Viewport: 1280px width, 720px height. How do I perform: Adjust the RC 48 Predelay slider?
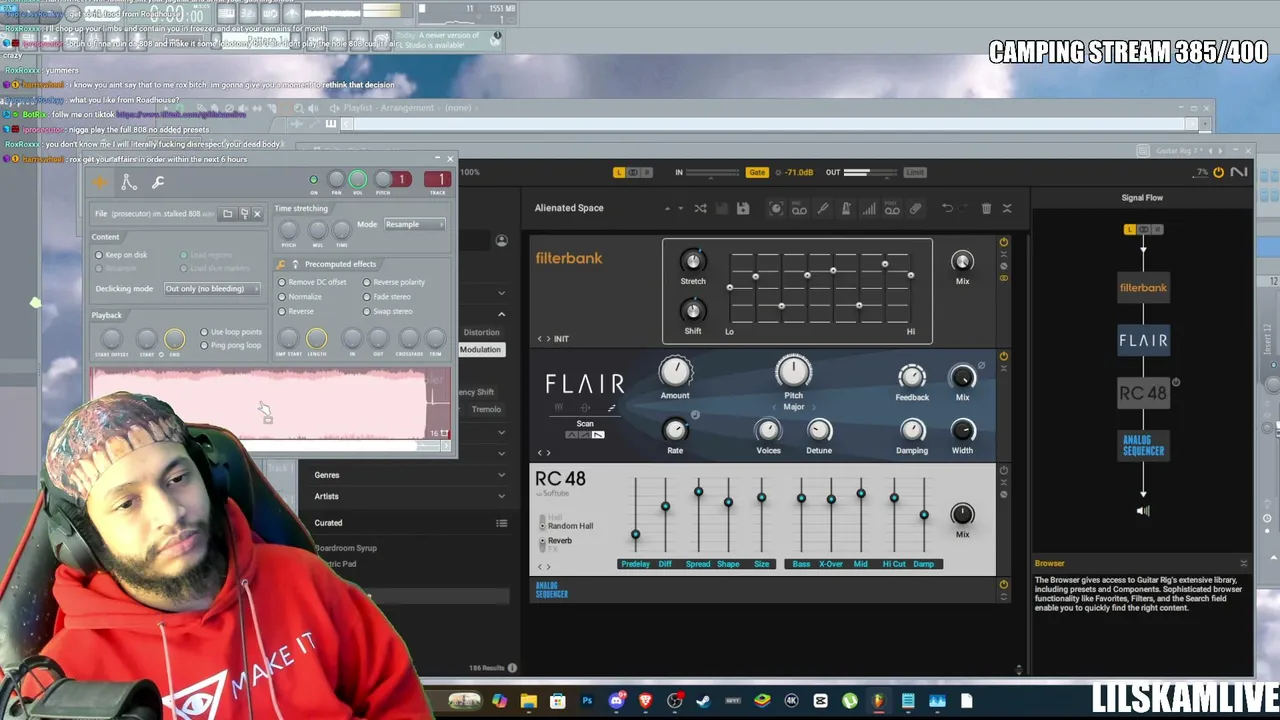point(635,534)
